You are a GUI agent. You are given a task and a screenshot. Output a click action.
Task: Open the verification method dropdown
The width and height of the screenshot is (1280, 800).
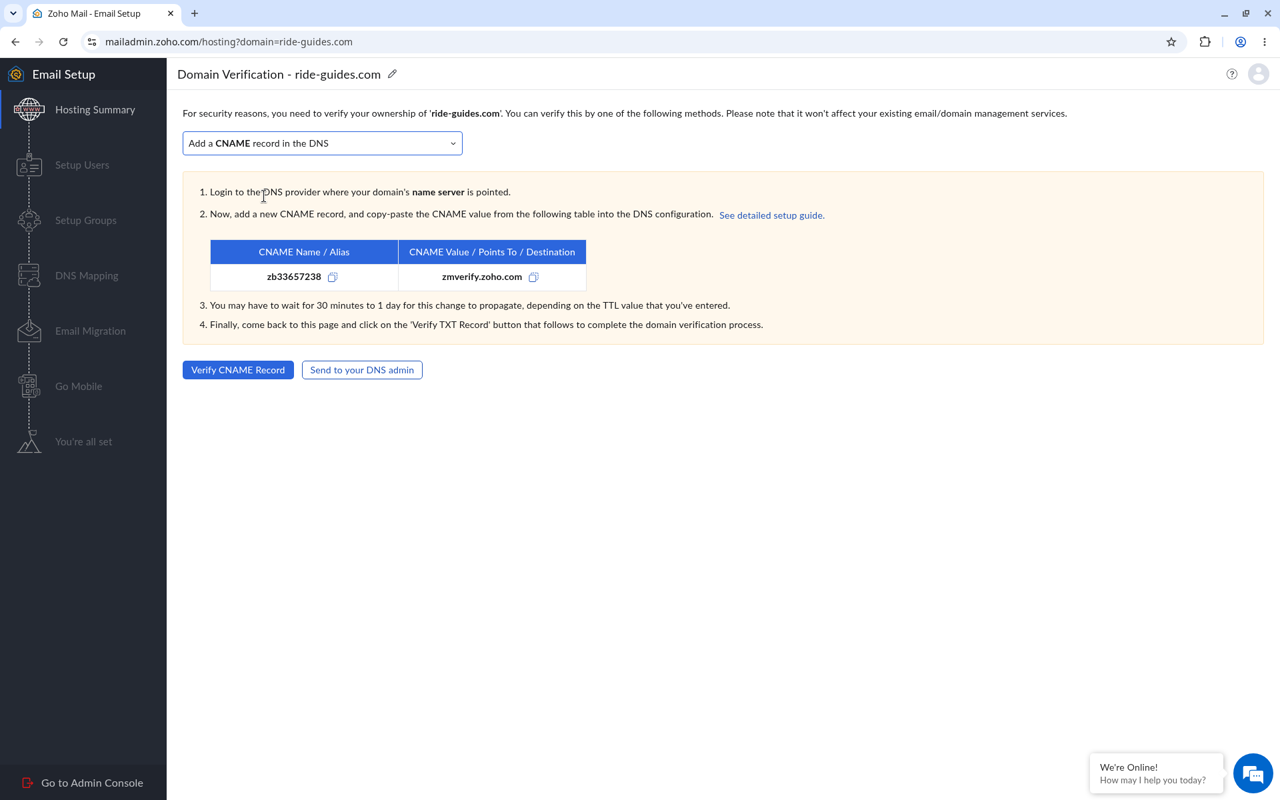click(322, 143)
